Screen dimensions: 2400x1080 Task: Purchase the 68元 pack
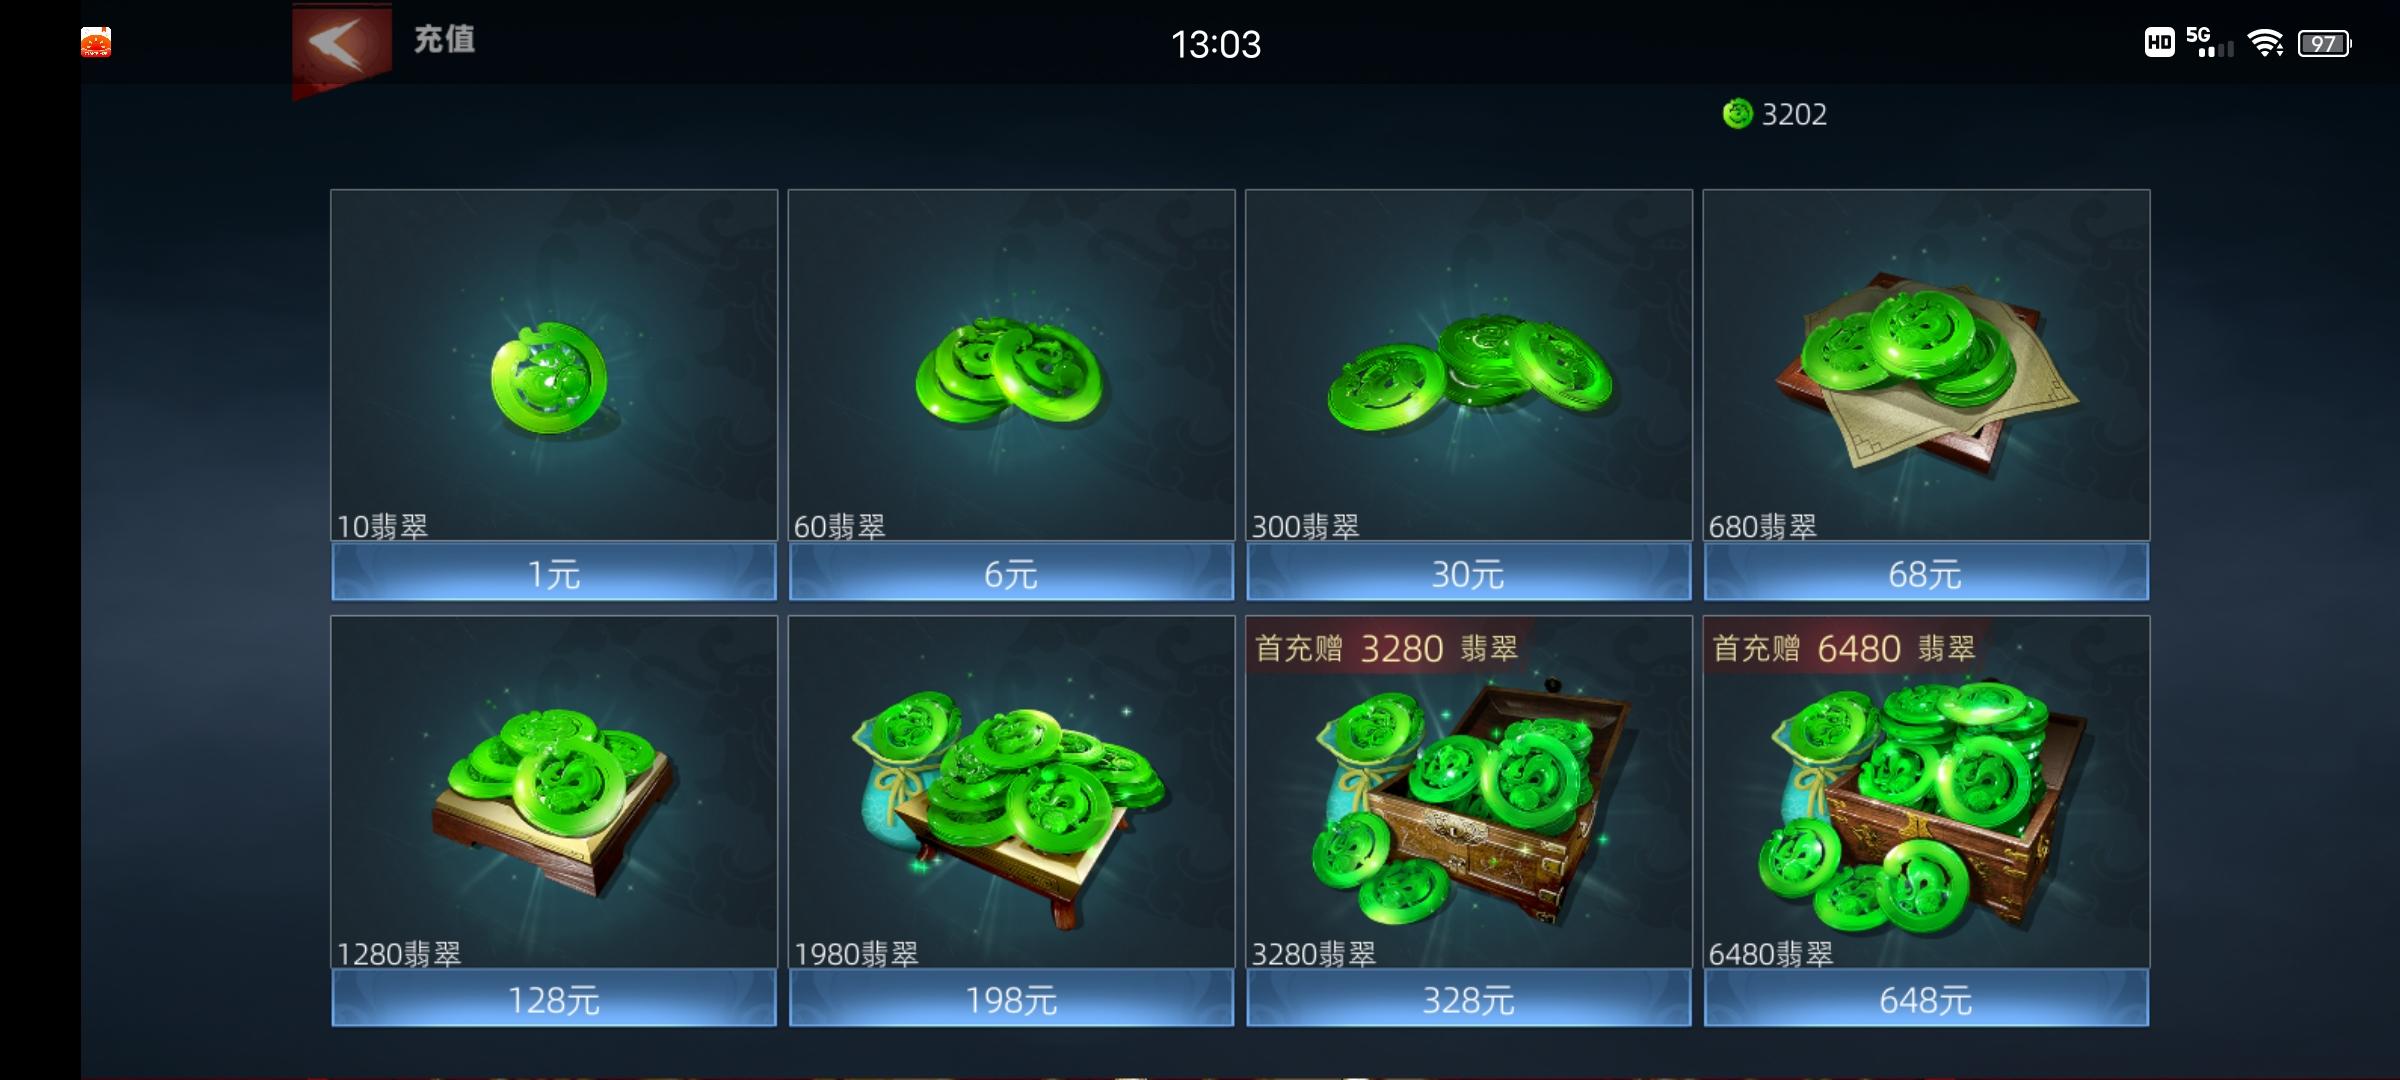pyautogui.click(x=1926, y=573)
